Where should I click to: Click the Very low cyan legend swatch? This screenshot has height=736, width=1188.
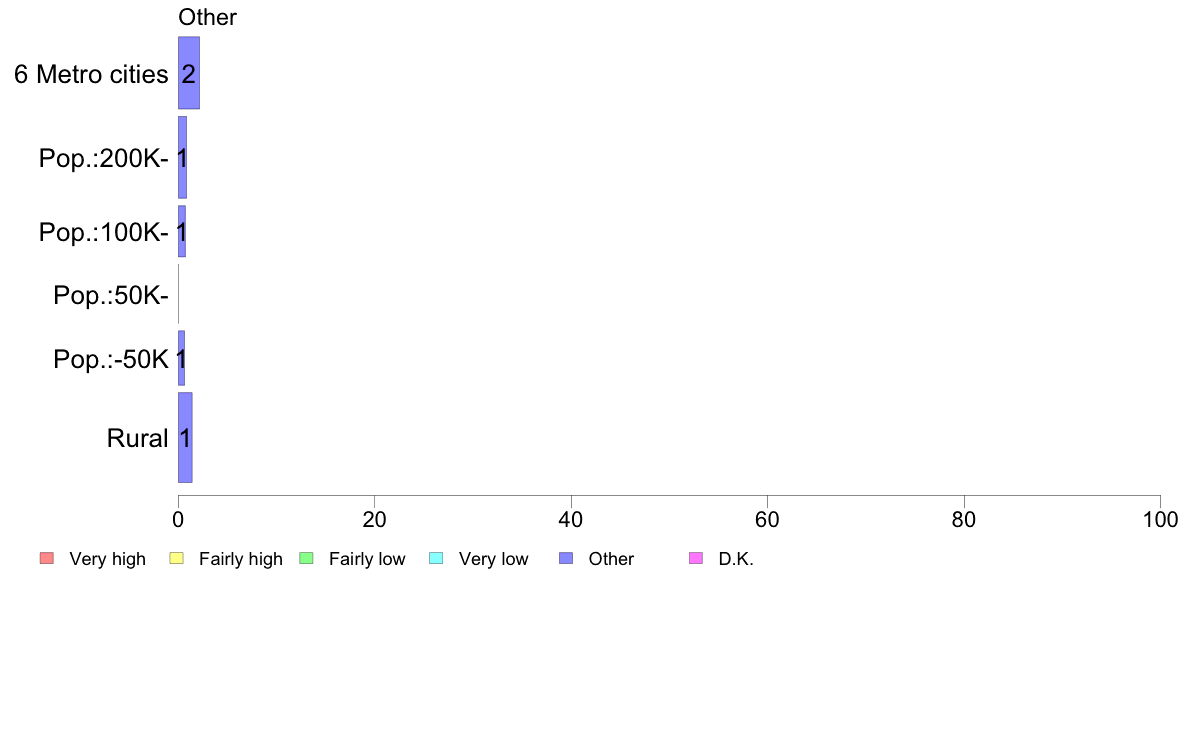point(436,559)
